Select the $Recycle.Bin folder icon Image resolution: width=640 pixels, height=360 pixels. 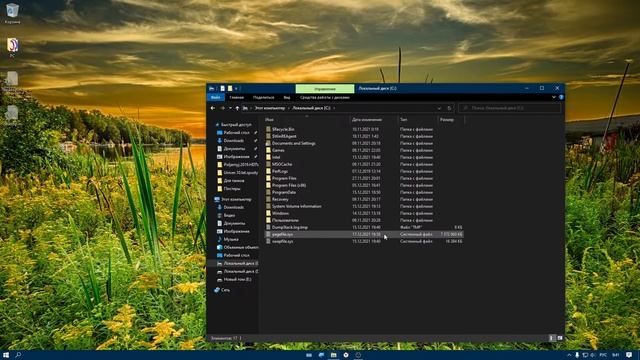click(x=268, y=129)
